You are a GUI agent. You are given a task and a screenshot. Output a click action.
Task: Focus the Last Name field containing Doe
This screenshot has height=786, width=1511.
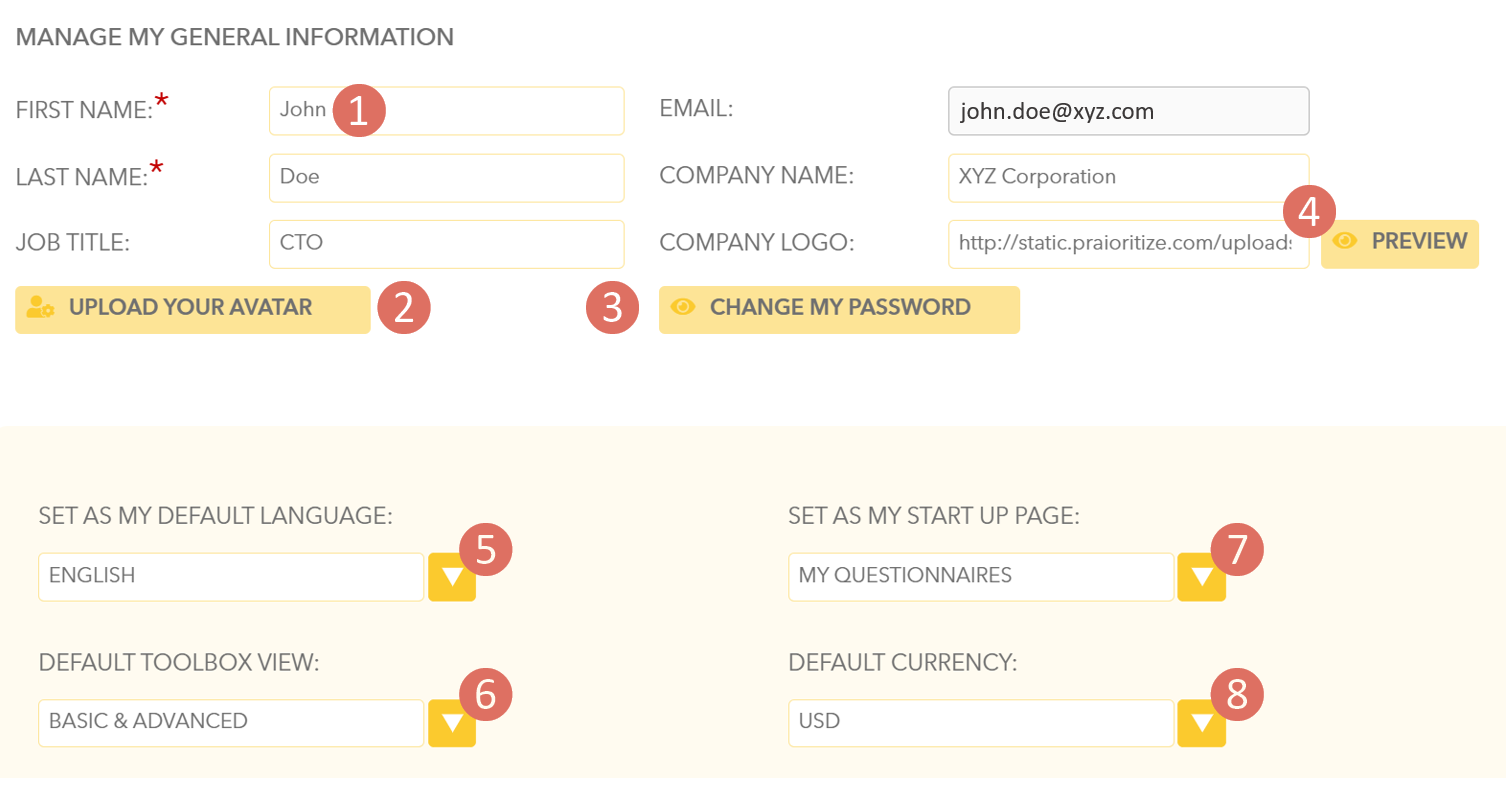coord(446,177)
